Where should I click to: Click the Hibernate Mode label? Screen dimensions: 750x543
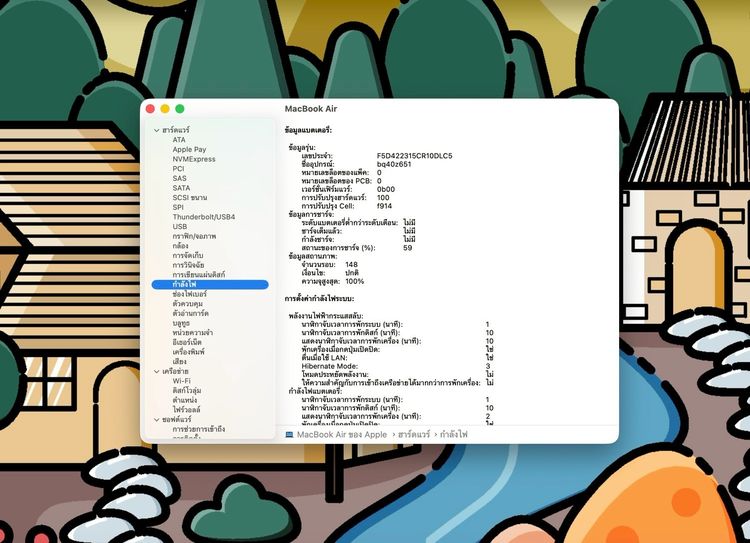click(330, 366)
